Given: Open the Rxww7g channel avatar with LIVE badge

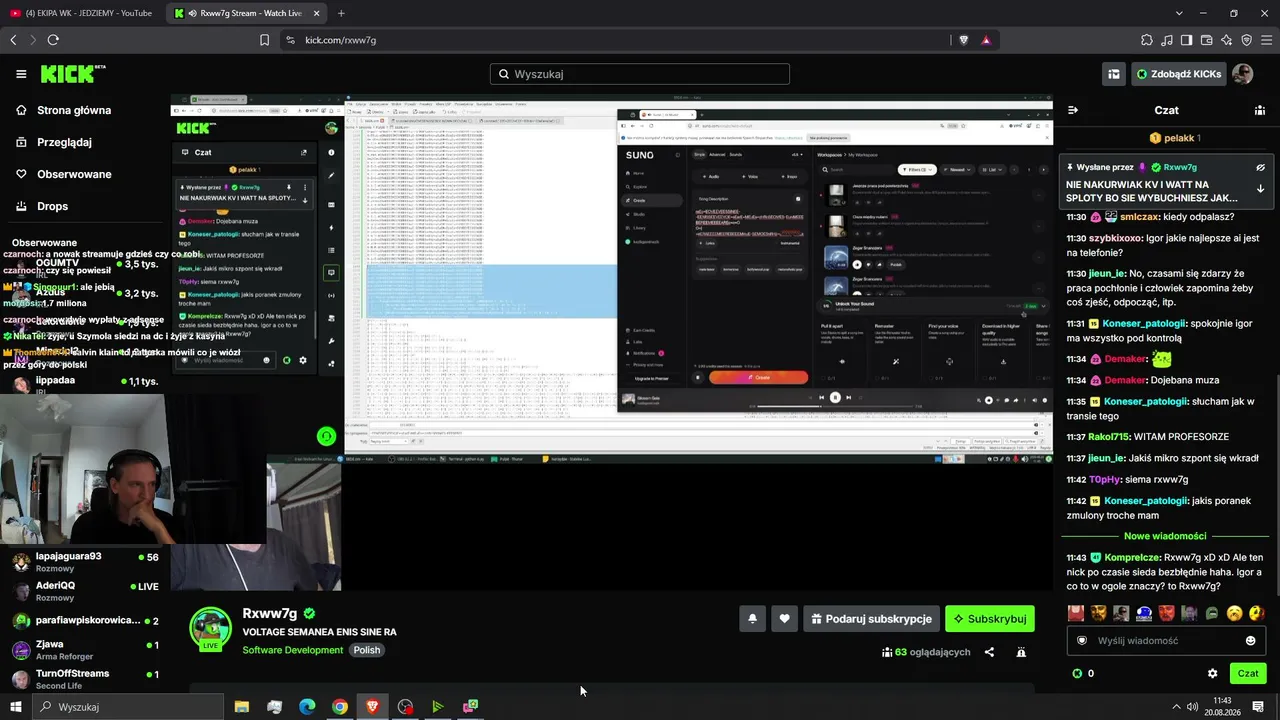Looking at the screenshot, I should coord(211,628).
